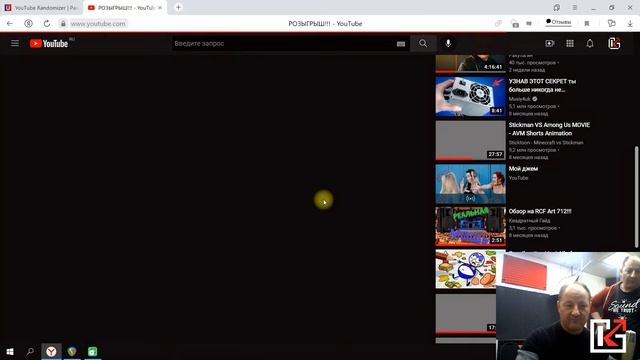Open the Квадратный Гайд channel link
The width and height of the screenshot is (640, 360).
pos(529,220)
